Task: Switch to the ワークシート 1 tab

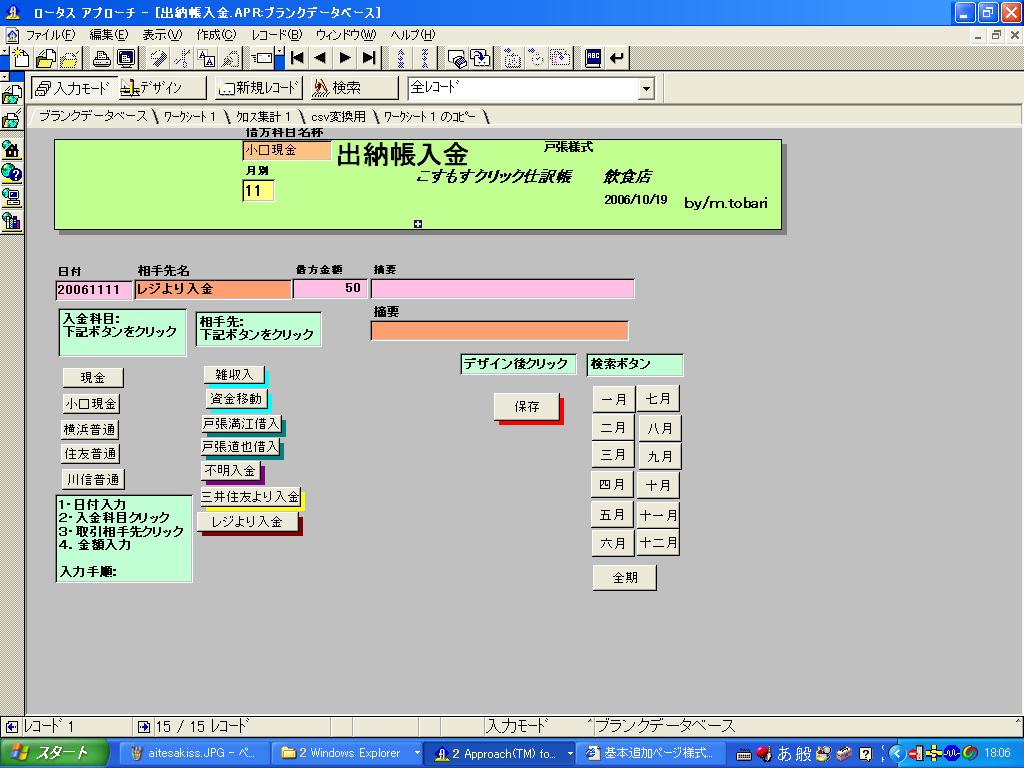Action: click(x=189, y=117)
